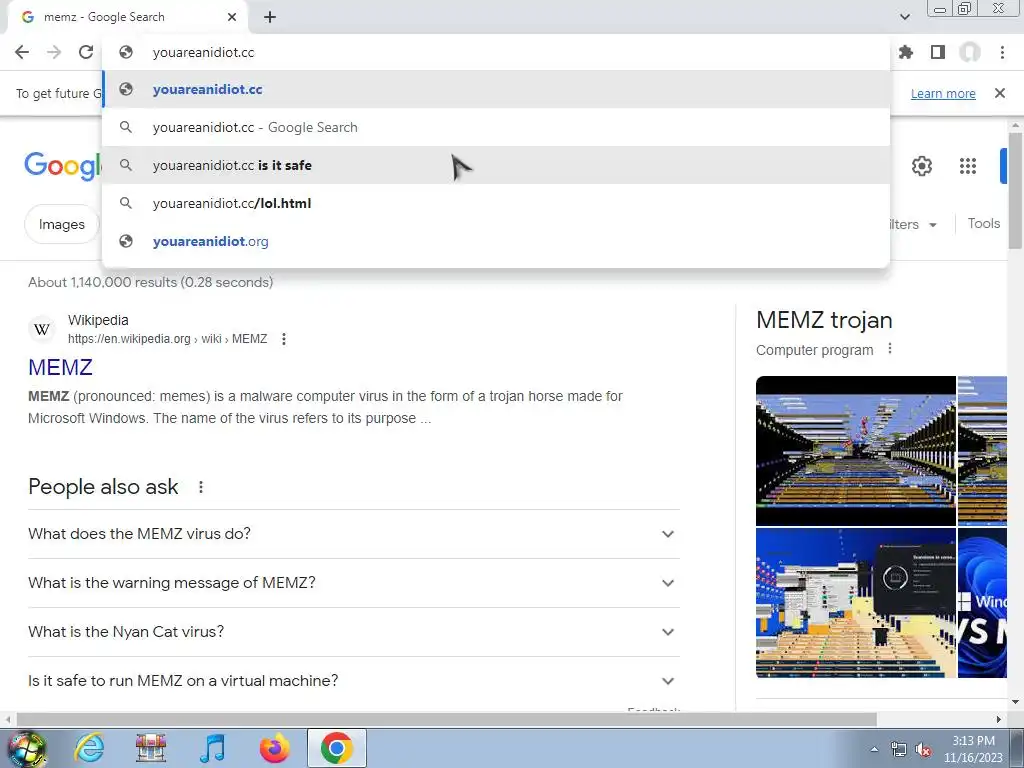Select youareanidiot.cc - Google Search suggestion
The image size is (1024, 768).
tap(496, 127)
